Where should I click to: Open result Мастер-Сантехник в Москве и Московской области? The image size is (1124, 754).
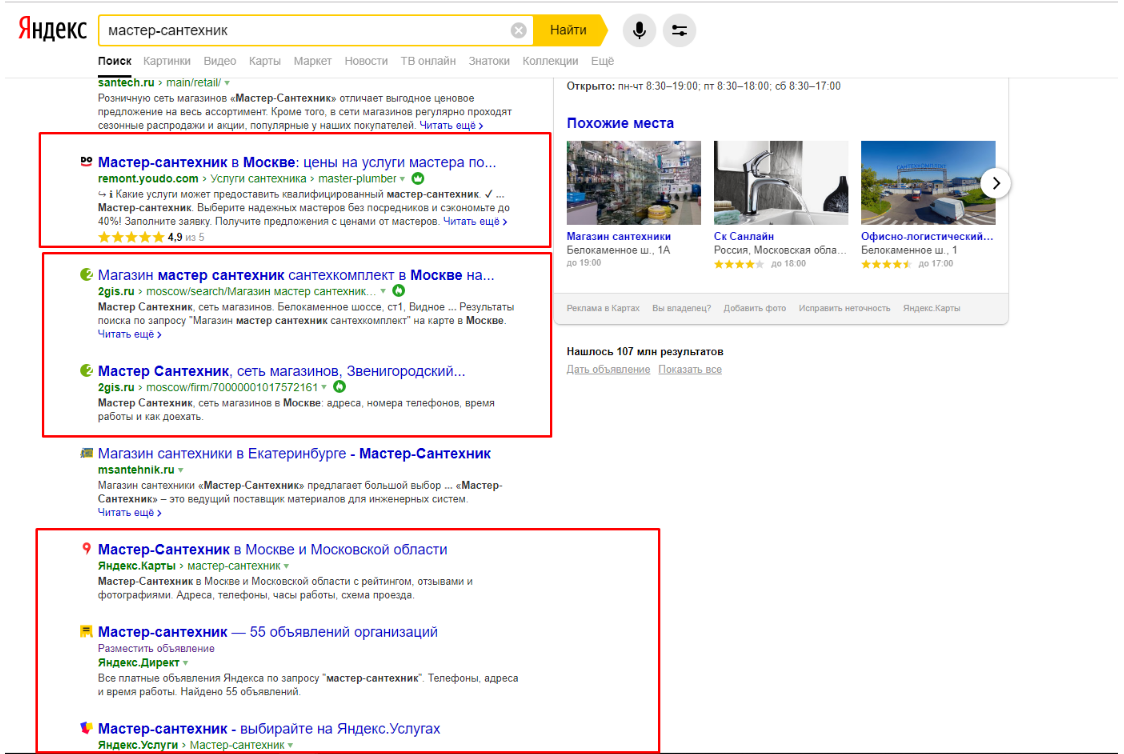[x=272, y=550]
